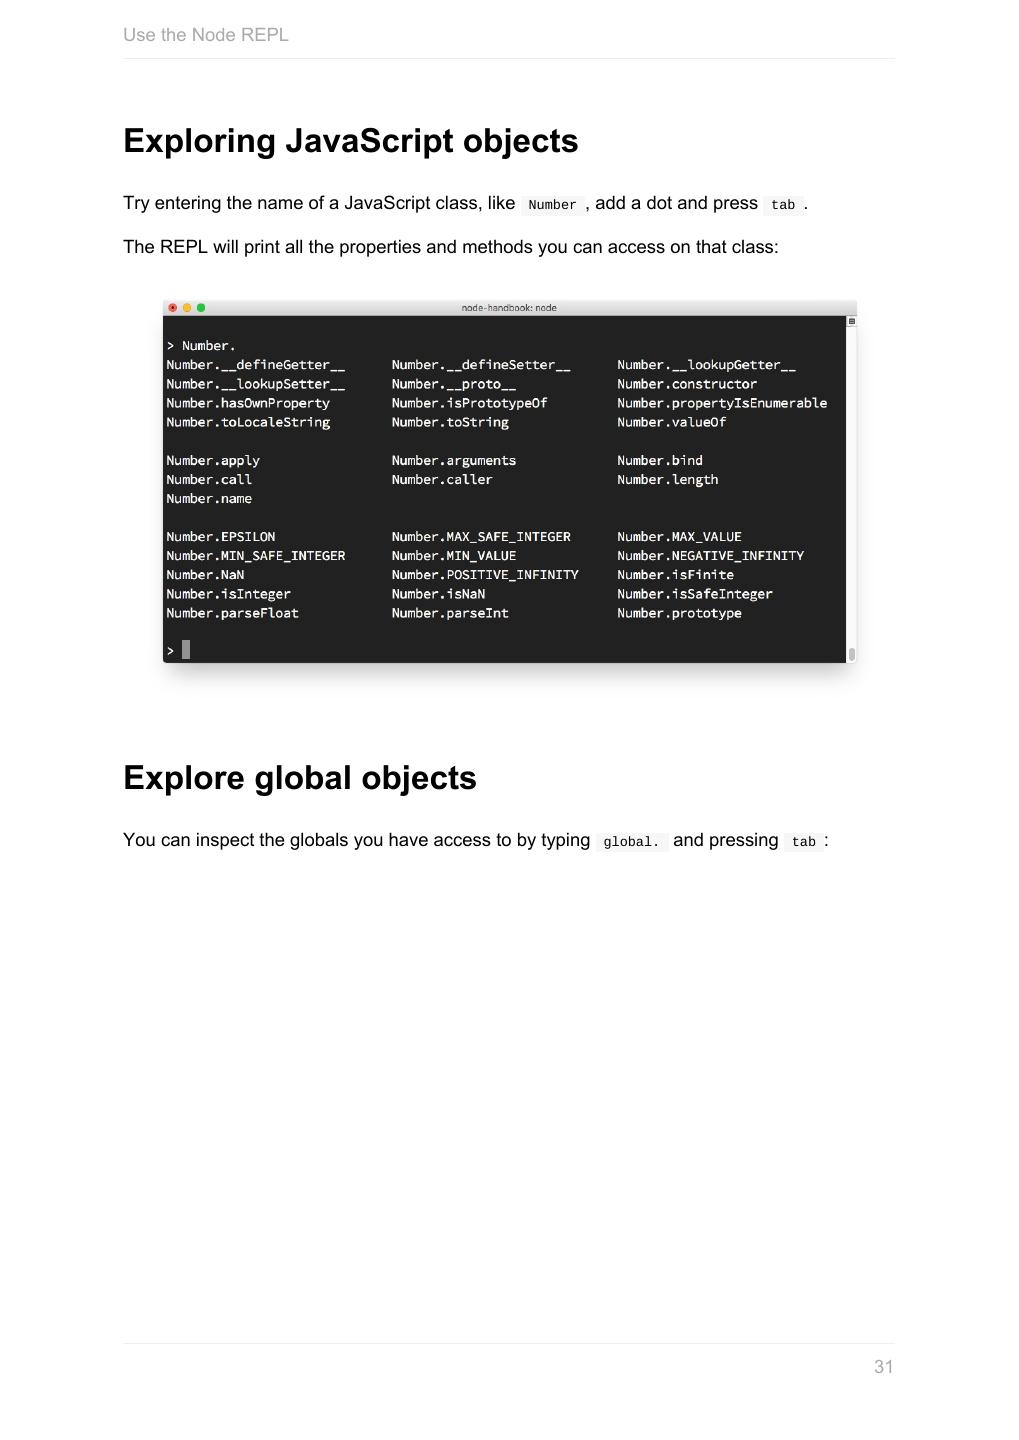Click Number.bind in terminal
Viewport: 1019px width, 1440px height.
point(660,461)
